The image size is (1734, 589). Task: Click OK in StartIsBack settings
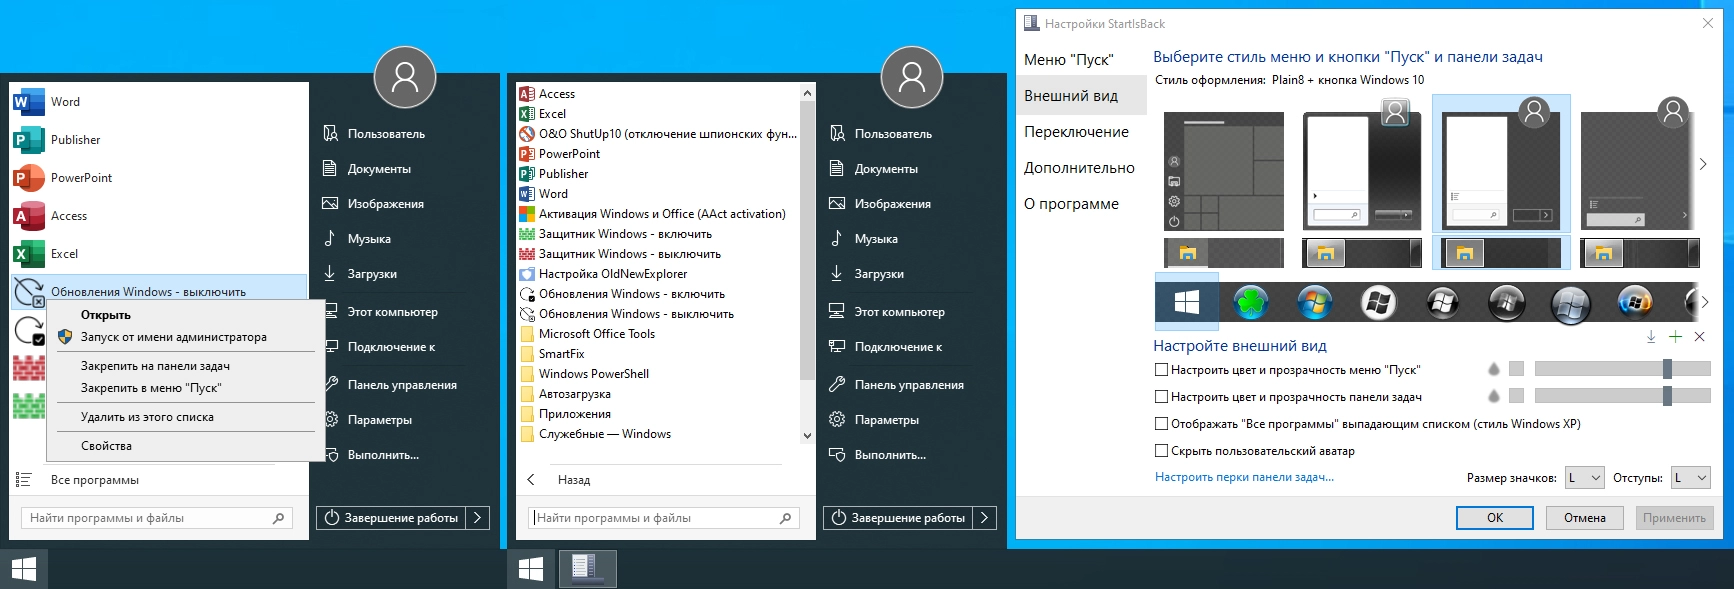pyautogui.click(x=1495, y=518)
